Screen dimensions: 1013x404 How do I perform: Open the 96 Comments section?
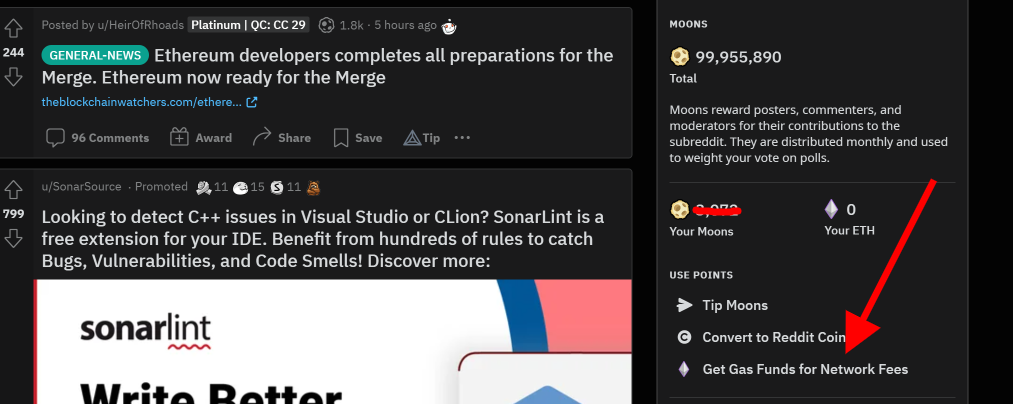pos(98,138)
